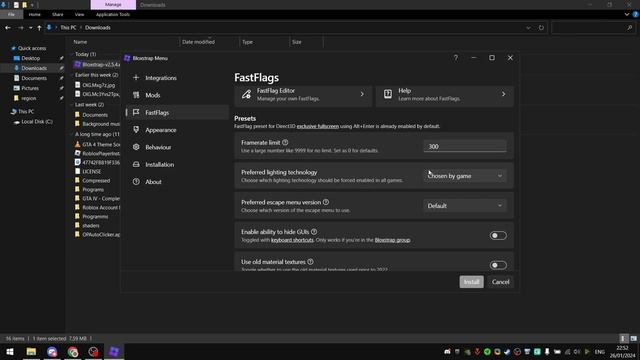The height and width of the screenshot is (360, 640).
Task: Select Local Disk (C:) in navigation pane
Action: (37, 122)
